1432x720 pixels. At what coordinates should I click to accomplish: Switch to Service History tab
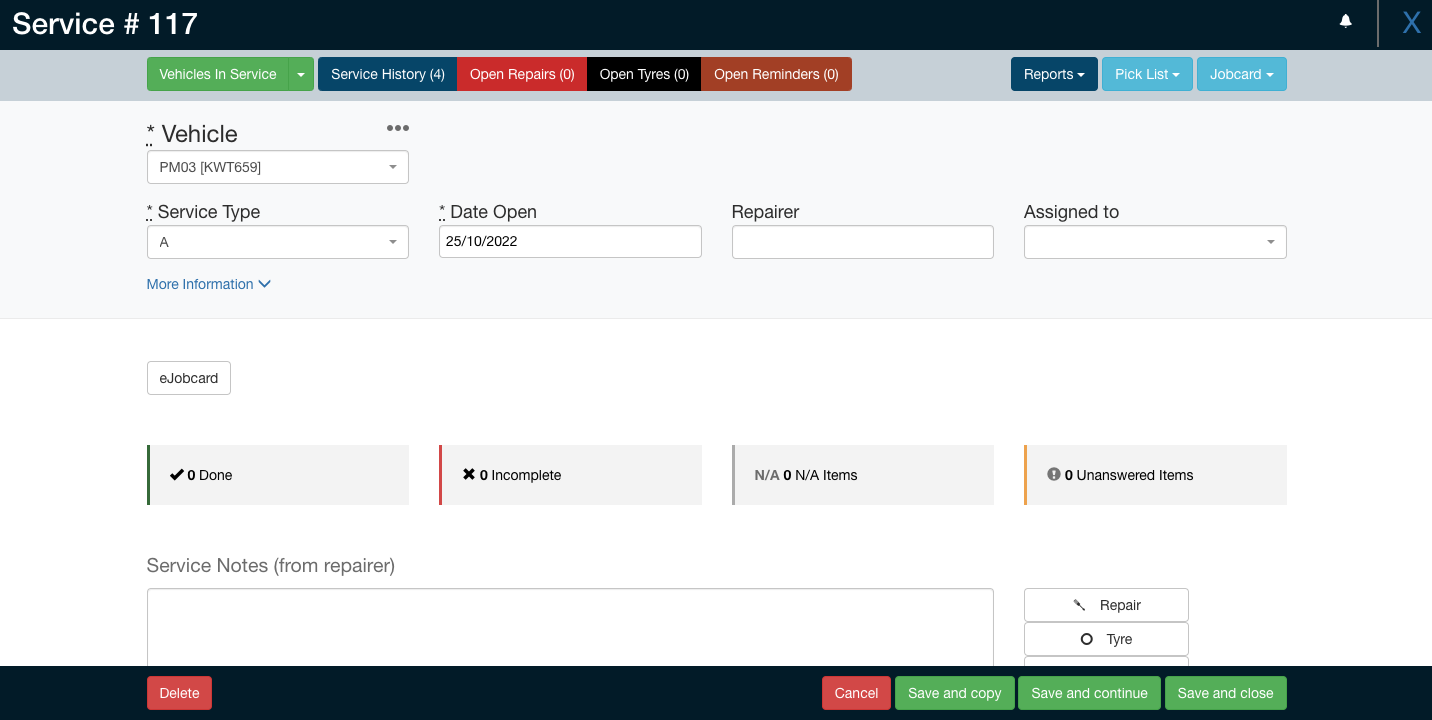(x=387, y=74)
